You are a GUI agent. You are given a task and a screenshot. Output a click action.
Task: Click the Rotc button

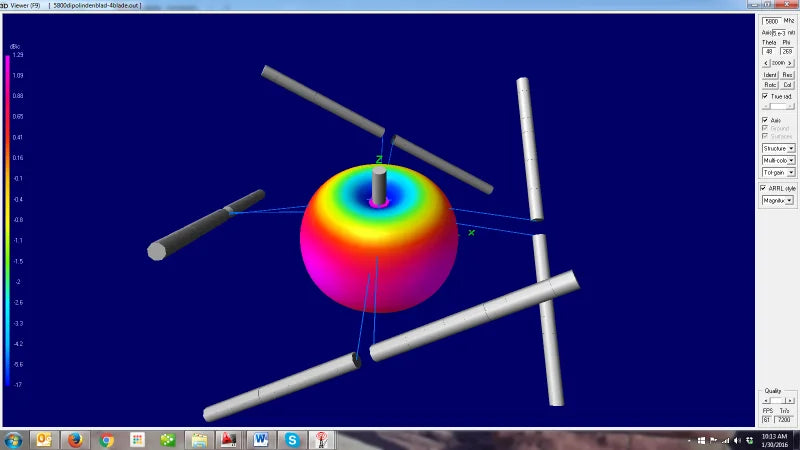point(770,85)
